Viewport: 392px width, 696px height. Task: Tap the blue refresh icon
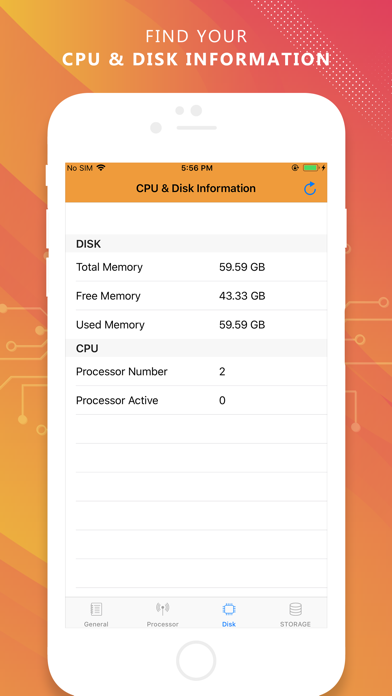click(309, 188)
